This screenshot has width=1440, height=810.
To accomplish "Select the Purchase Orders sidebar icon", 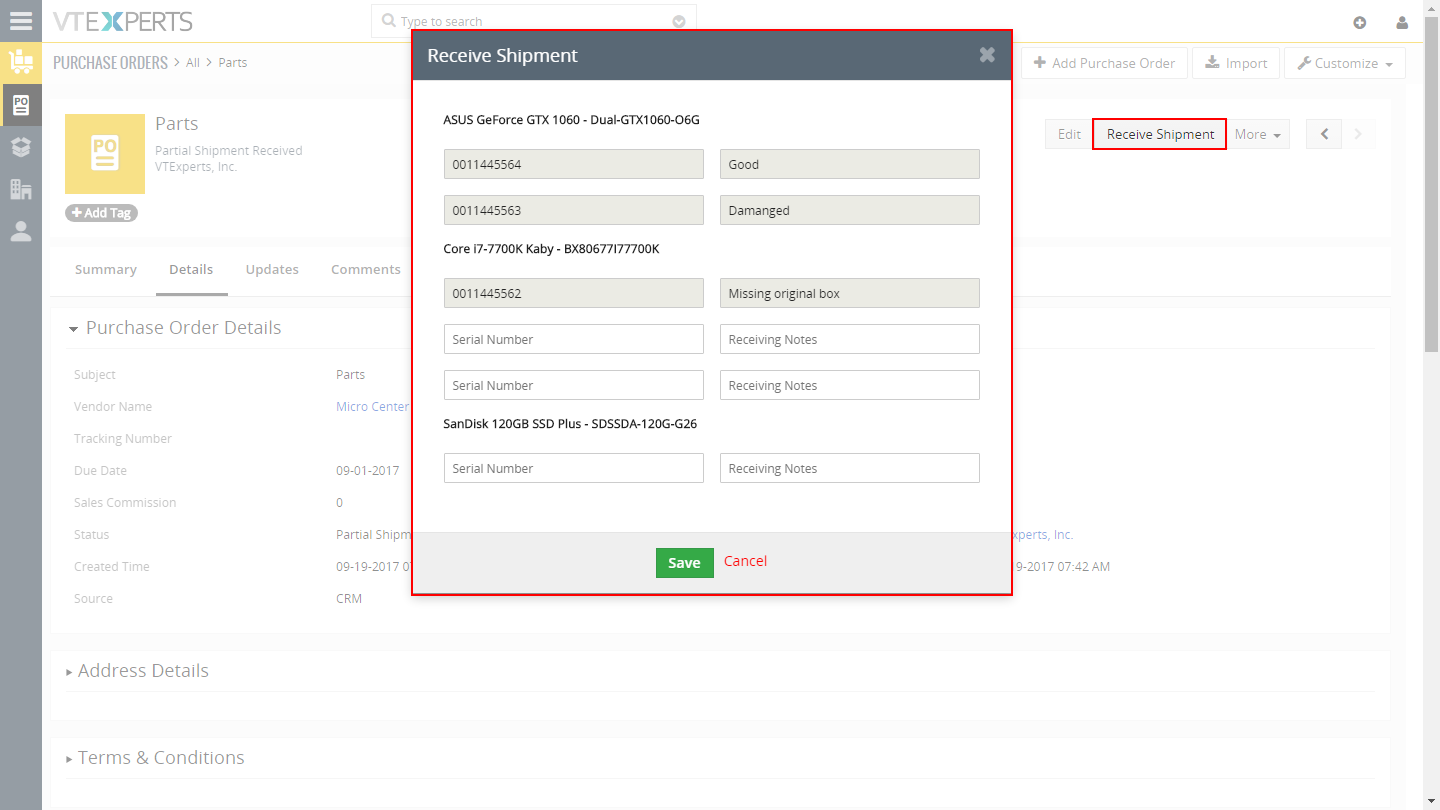I will coord(21,104).
